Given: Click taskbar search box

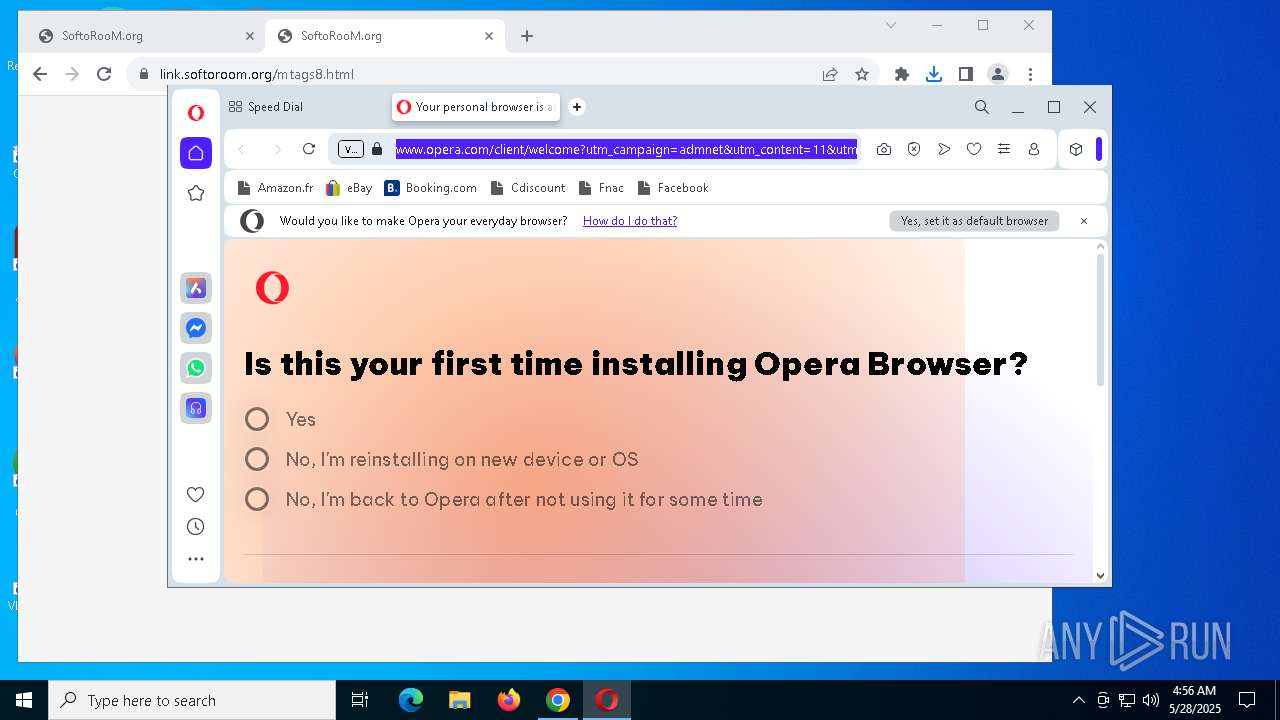Looking at the screenshot, I should (x=192, y=700).
